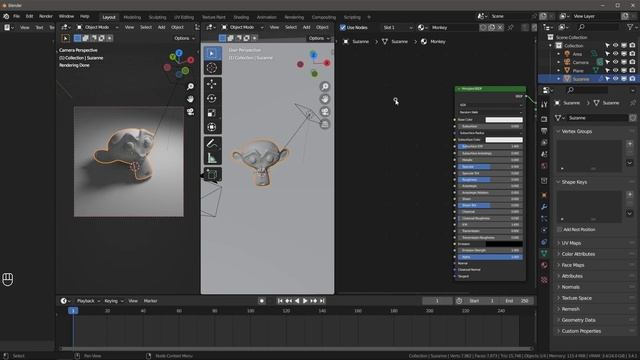Open Options dropdown in gray viewport
The width and height of the screenshot is (640, 360).
click(x=319, y=38)
